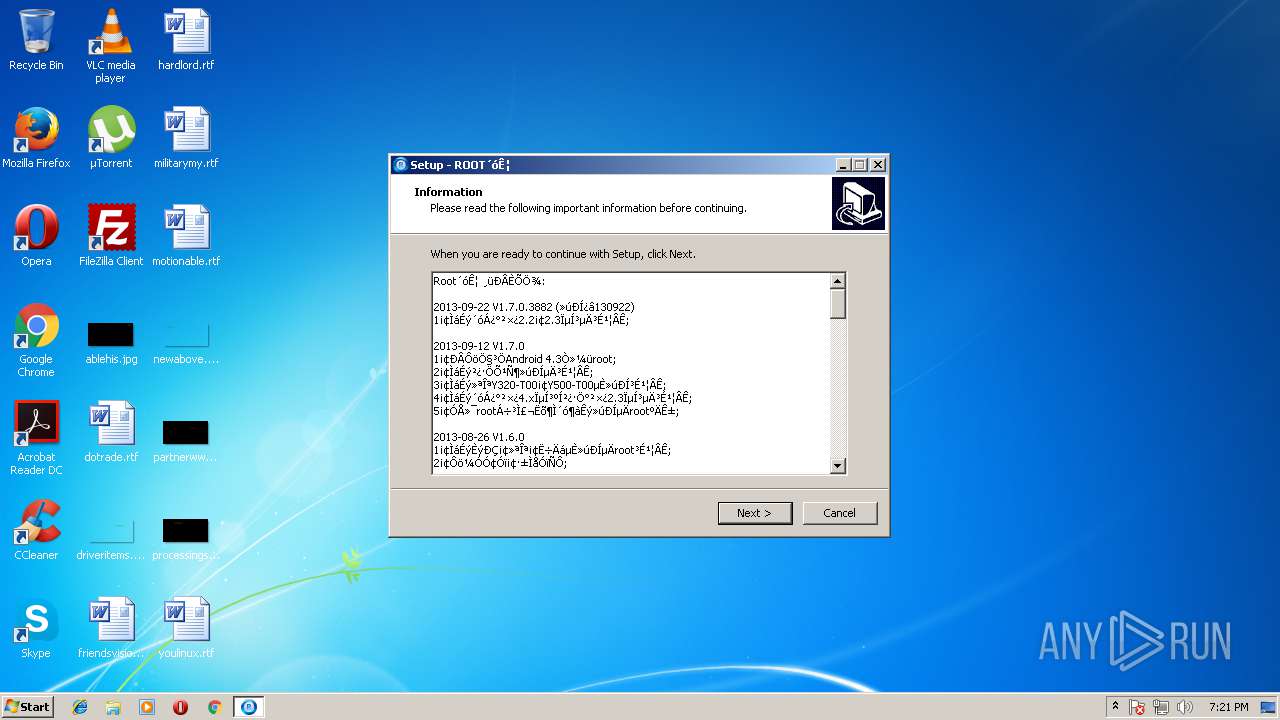Screen dimensions: 1280x720
Task: Select the FileZilla Client shortcut
Action: [x=111, y=236]
